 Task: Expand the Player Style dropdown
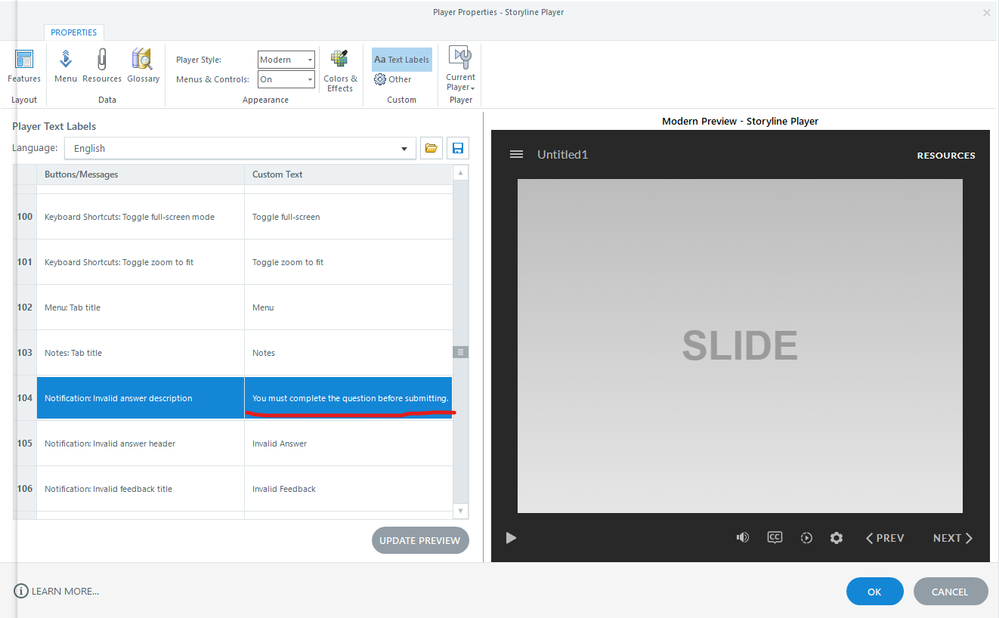pyautogui.click(x=286, y=60)
